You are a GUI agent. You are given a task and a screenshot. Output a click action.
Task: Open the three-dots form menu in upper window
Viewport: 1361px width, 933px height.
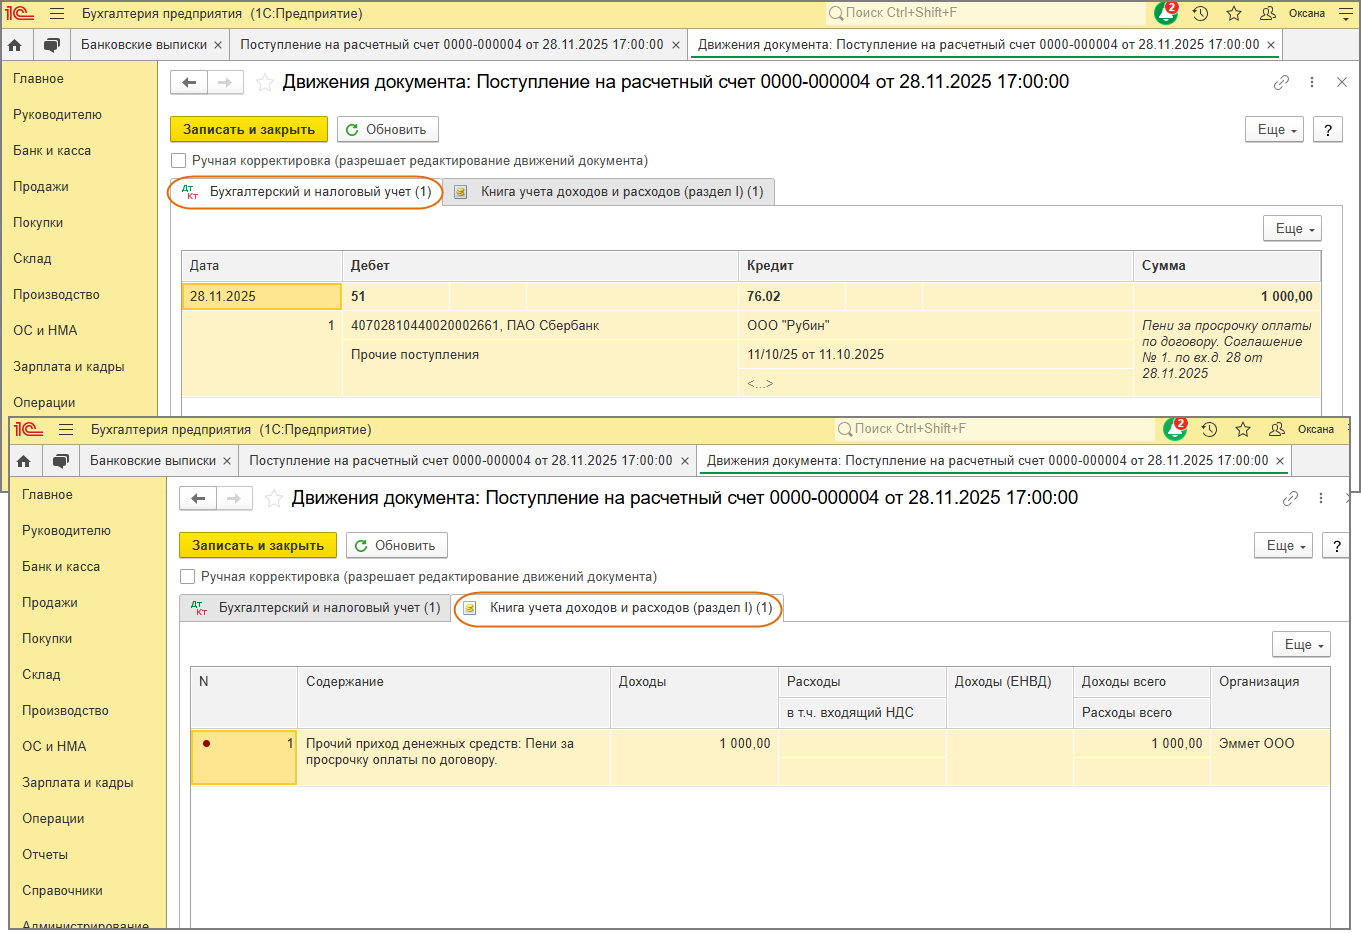click(1312, 82)
